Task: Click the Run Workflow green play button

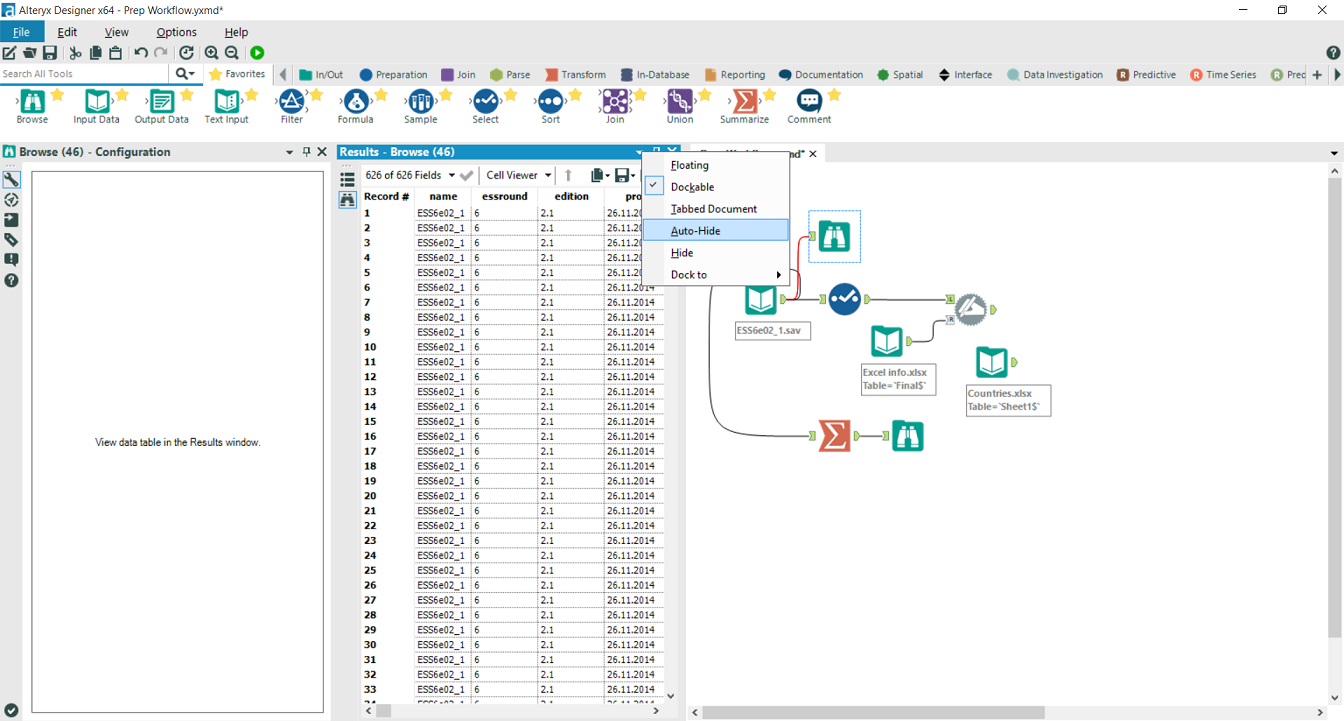Action: pos(257,53)
